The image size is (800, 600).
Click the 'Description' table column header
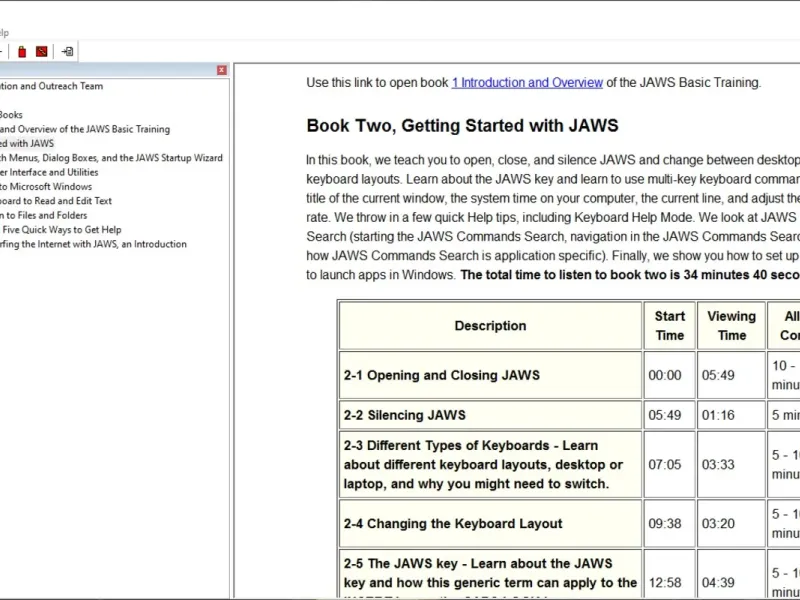pos(490,326)
